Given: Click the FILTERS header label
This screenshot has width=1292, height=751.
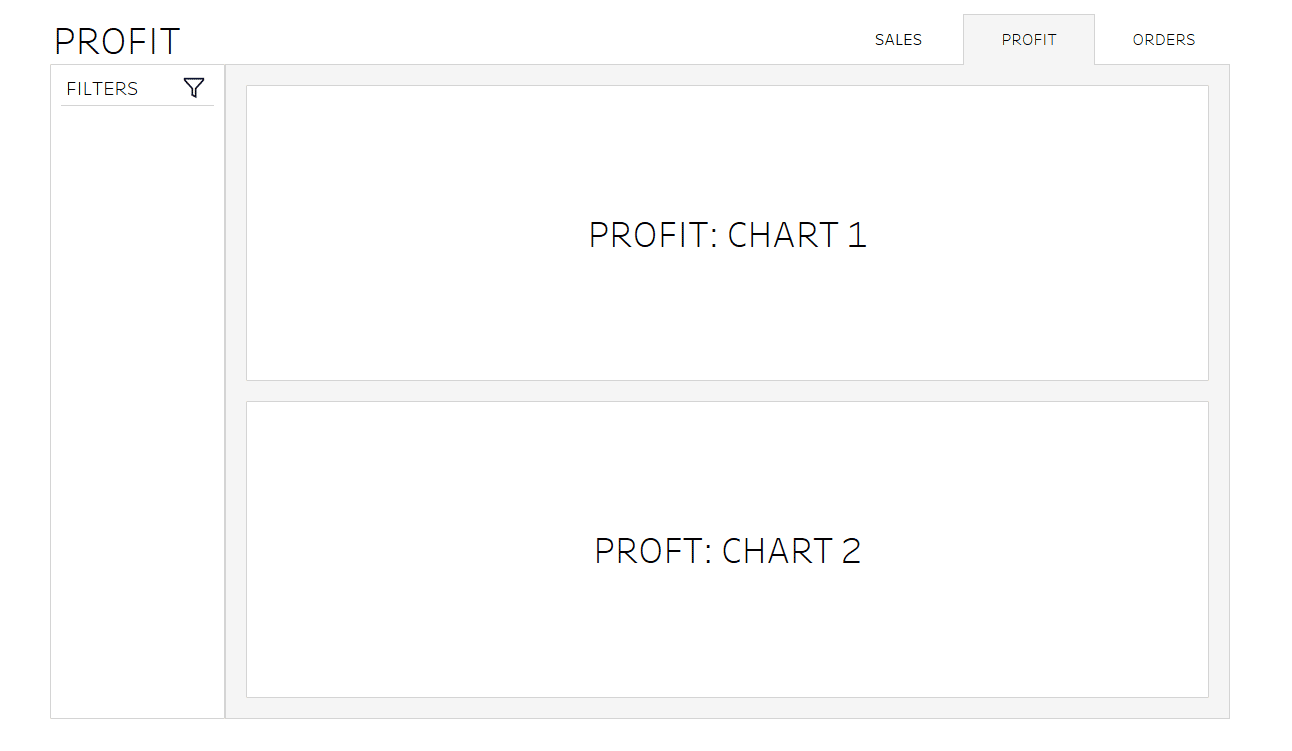Looking at the screenshot, I should pos(102,89).
